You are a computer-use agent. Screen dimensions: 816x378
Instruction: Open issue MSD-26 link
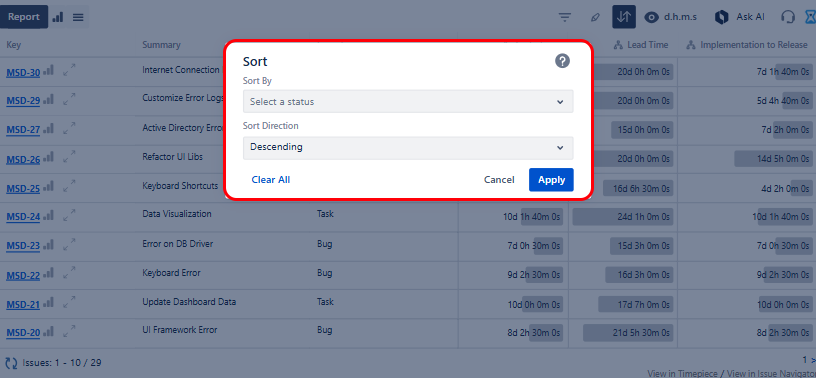(23, 160)
